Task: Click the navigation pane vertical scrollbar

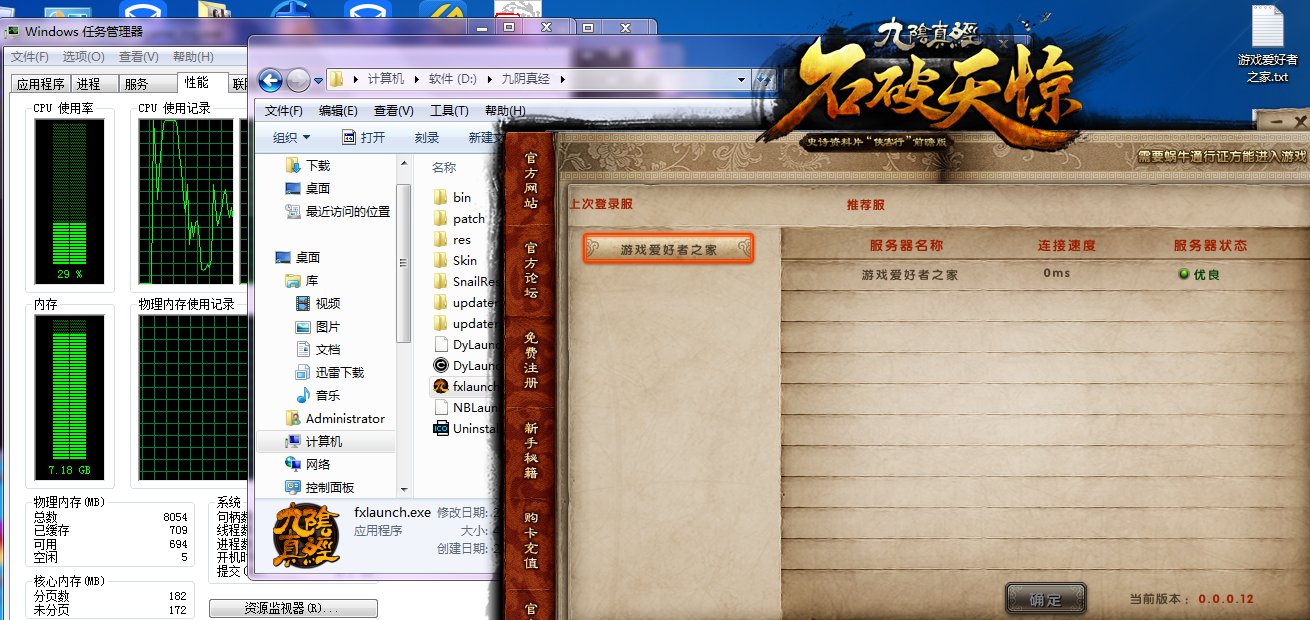Action: (x=403, y=325)
